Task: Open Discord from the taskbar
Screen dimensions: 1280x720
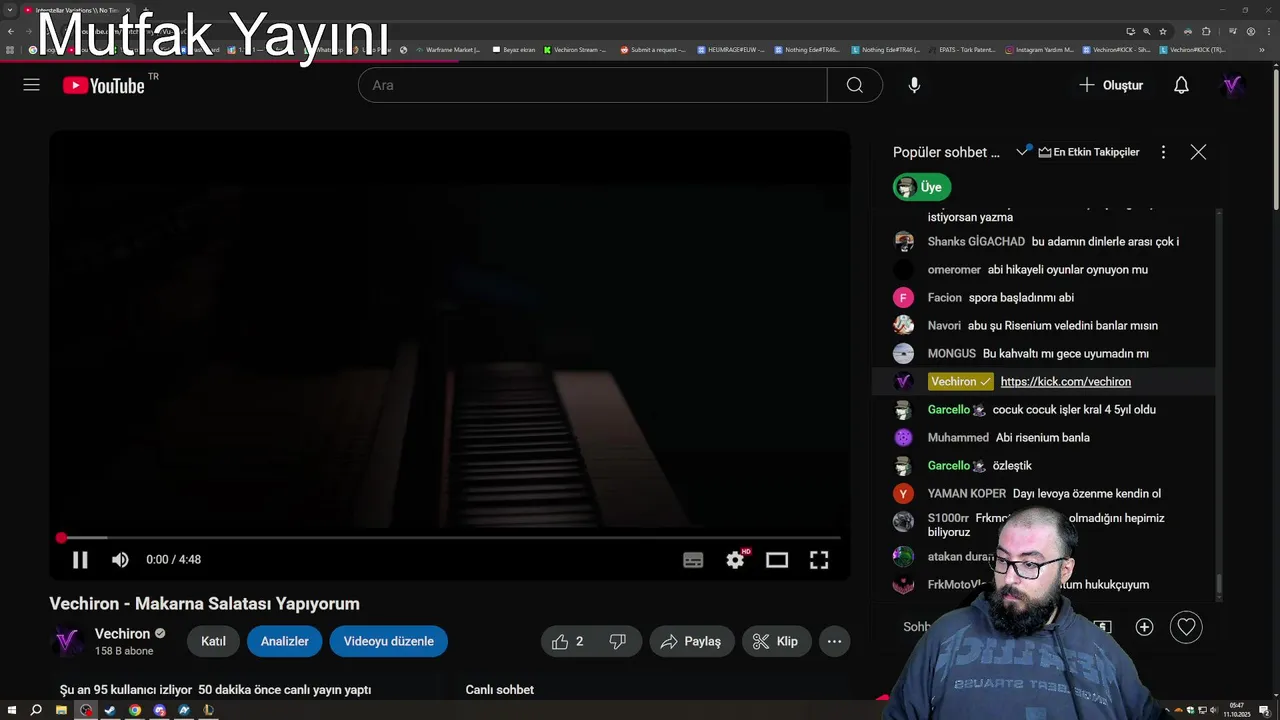Action: point(160,711)
